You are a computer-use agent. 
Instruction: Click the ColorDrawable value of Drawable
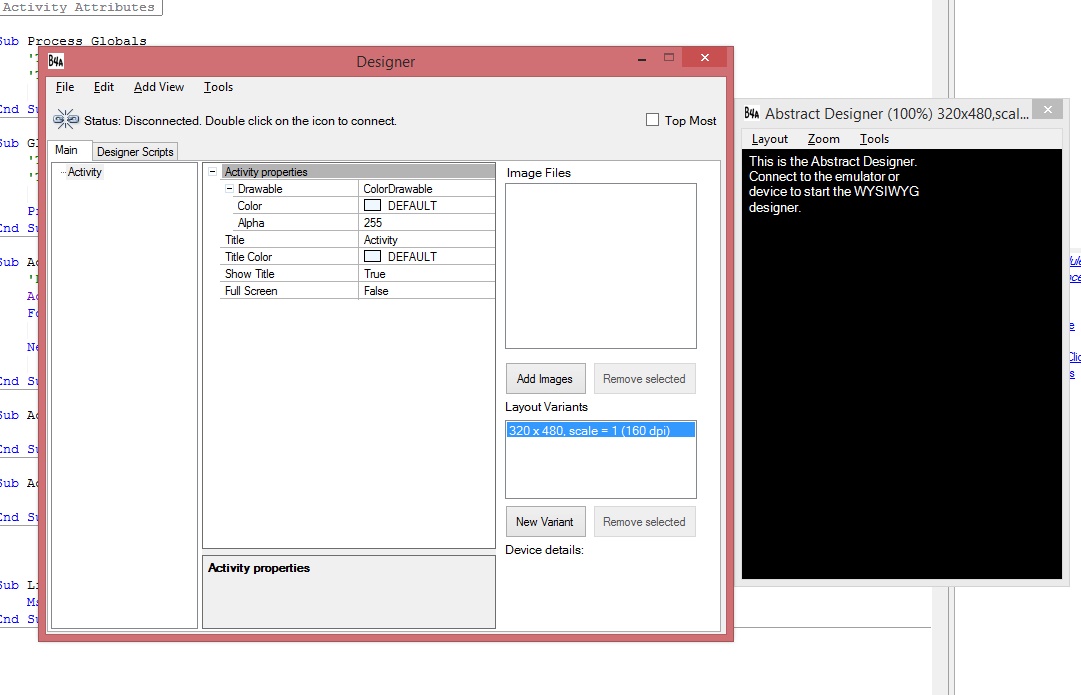427,189
